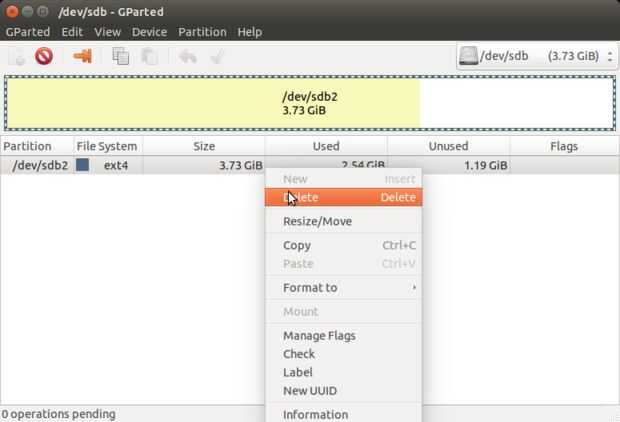Click the Undo last operation toolbar icon
This screenshot has height=422, width=620.
pyautogui.click(x=188, y=56)
